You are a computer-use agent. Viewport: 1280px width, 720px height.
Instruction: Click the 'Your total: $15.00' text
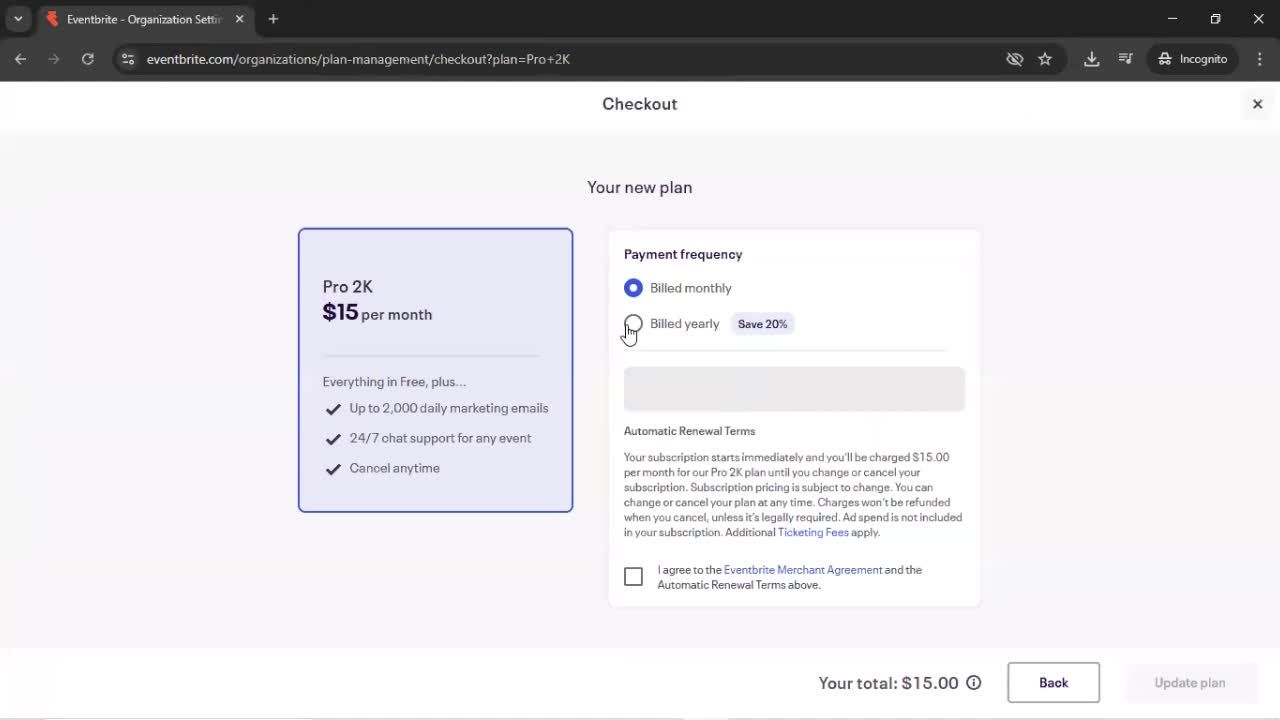tap(888, 683)
